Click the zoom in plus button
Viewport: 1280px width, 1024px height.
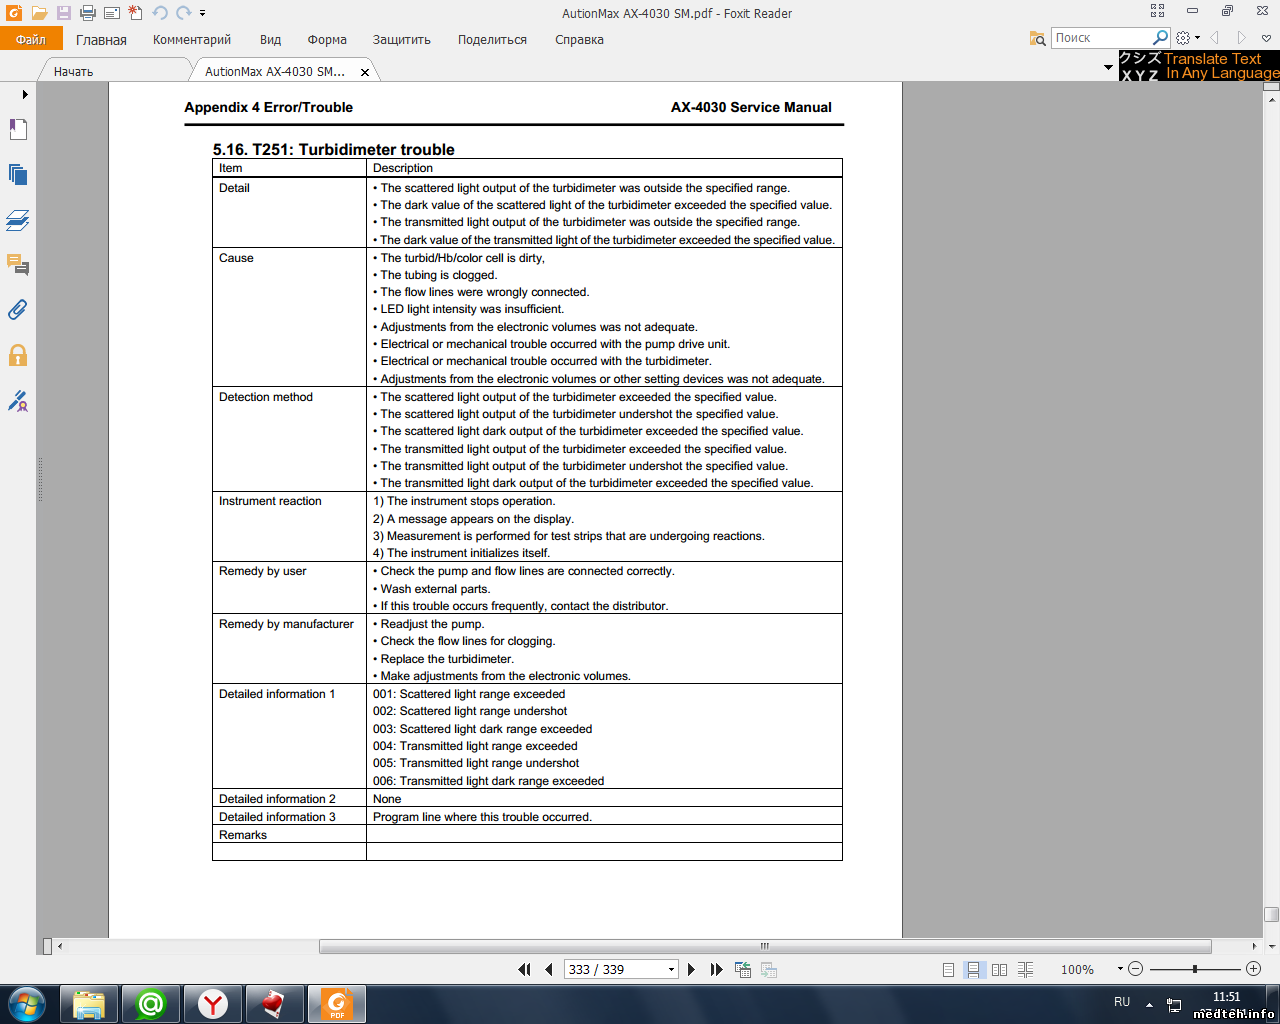(1253, 968)
